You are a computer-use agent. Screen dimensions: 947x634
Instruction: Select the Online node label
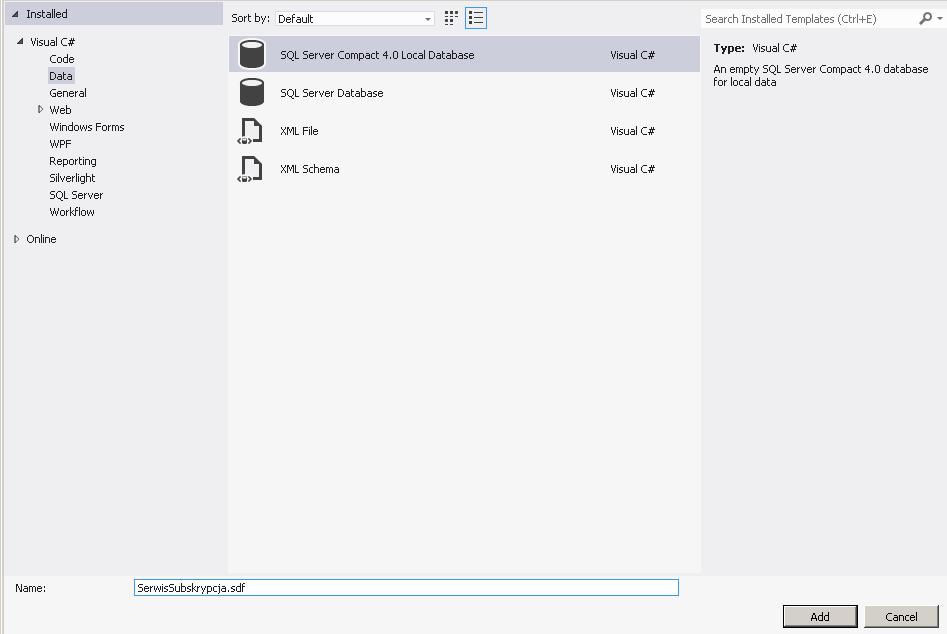click(41, 239)
